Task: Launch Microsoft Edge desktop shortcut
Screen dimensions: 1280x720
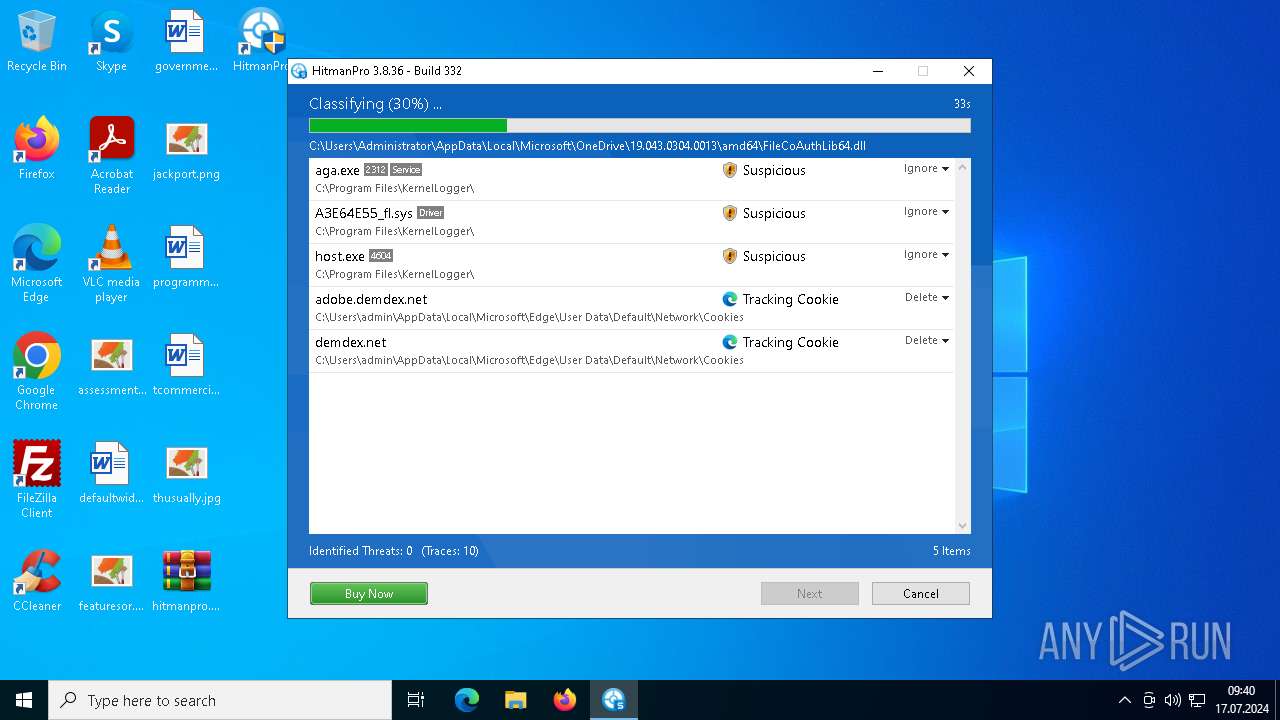Action: point(37,264)
